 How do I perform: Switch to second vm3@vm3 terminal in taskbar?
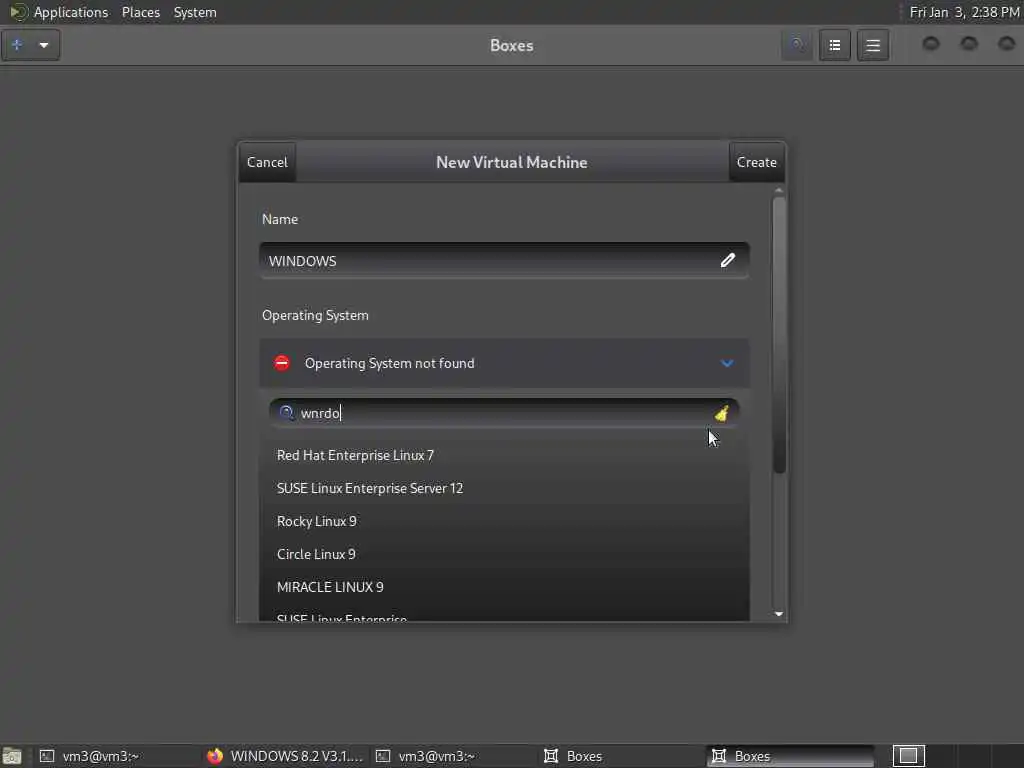coord(455,756)
